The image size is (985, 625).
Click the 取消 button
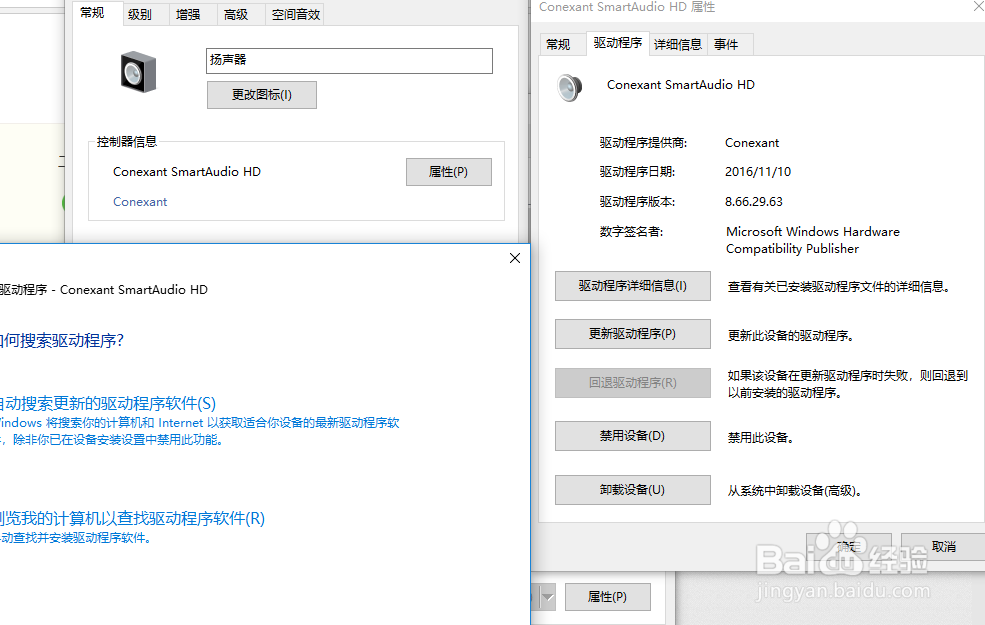pos(944,546)
